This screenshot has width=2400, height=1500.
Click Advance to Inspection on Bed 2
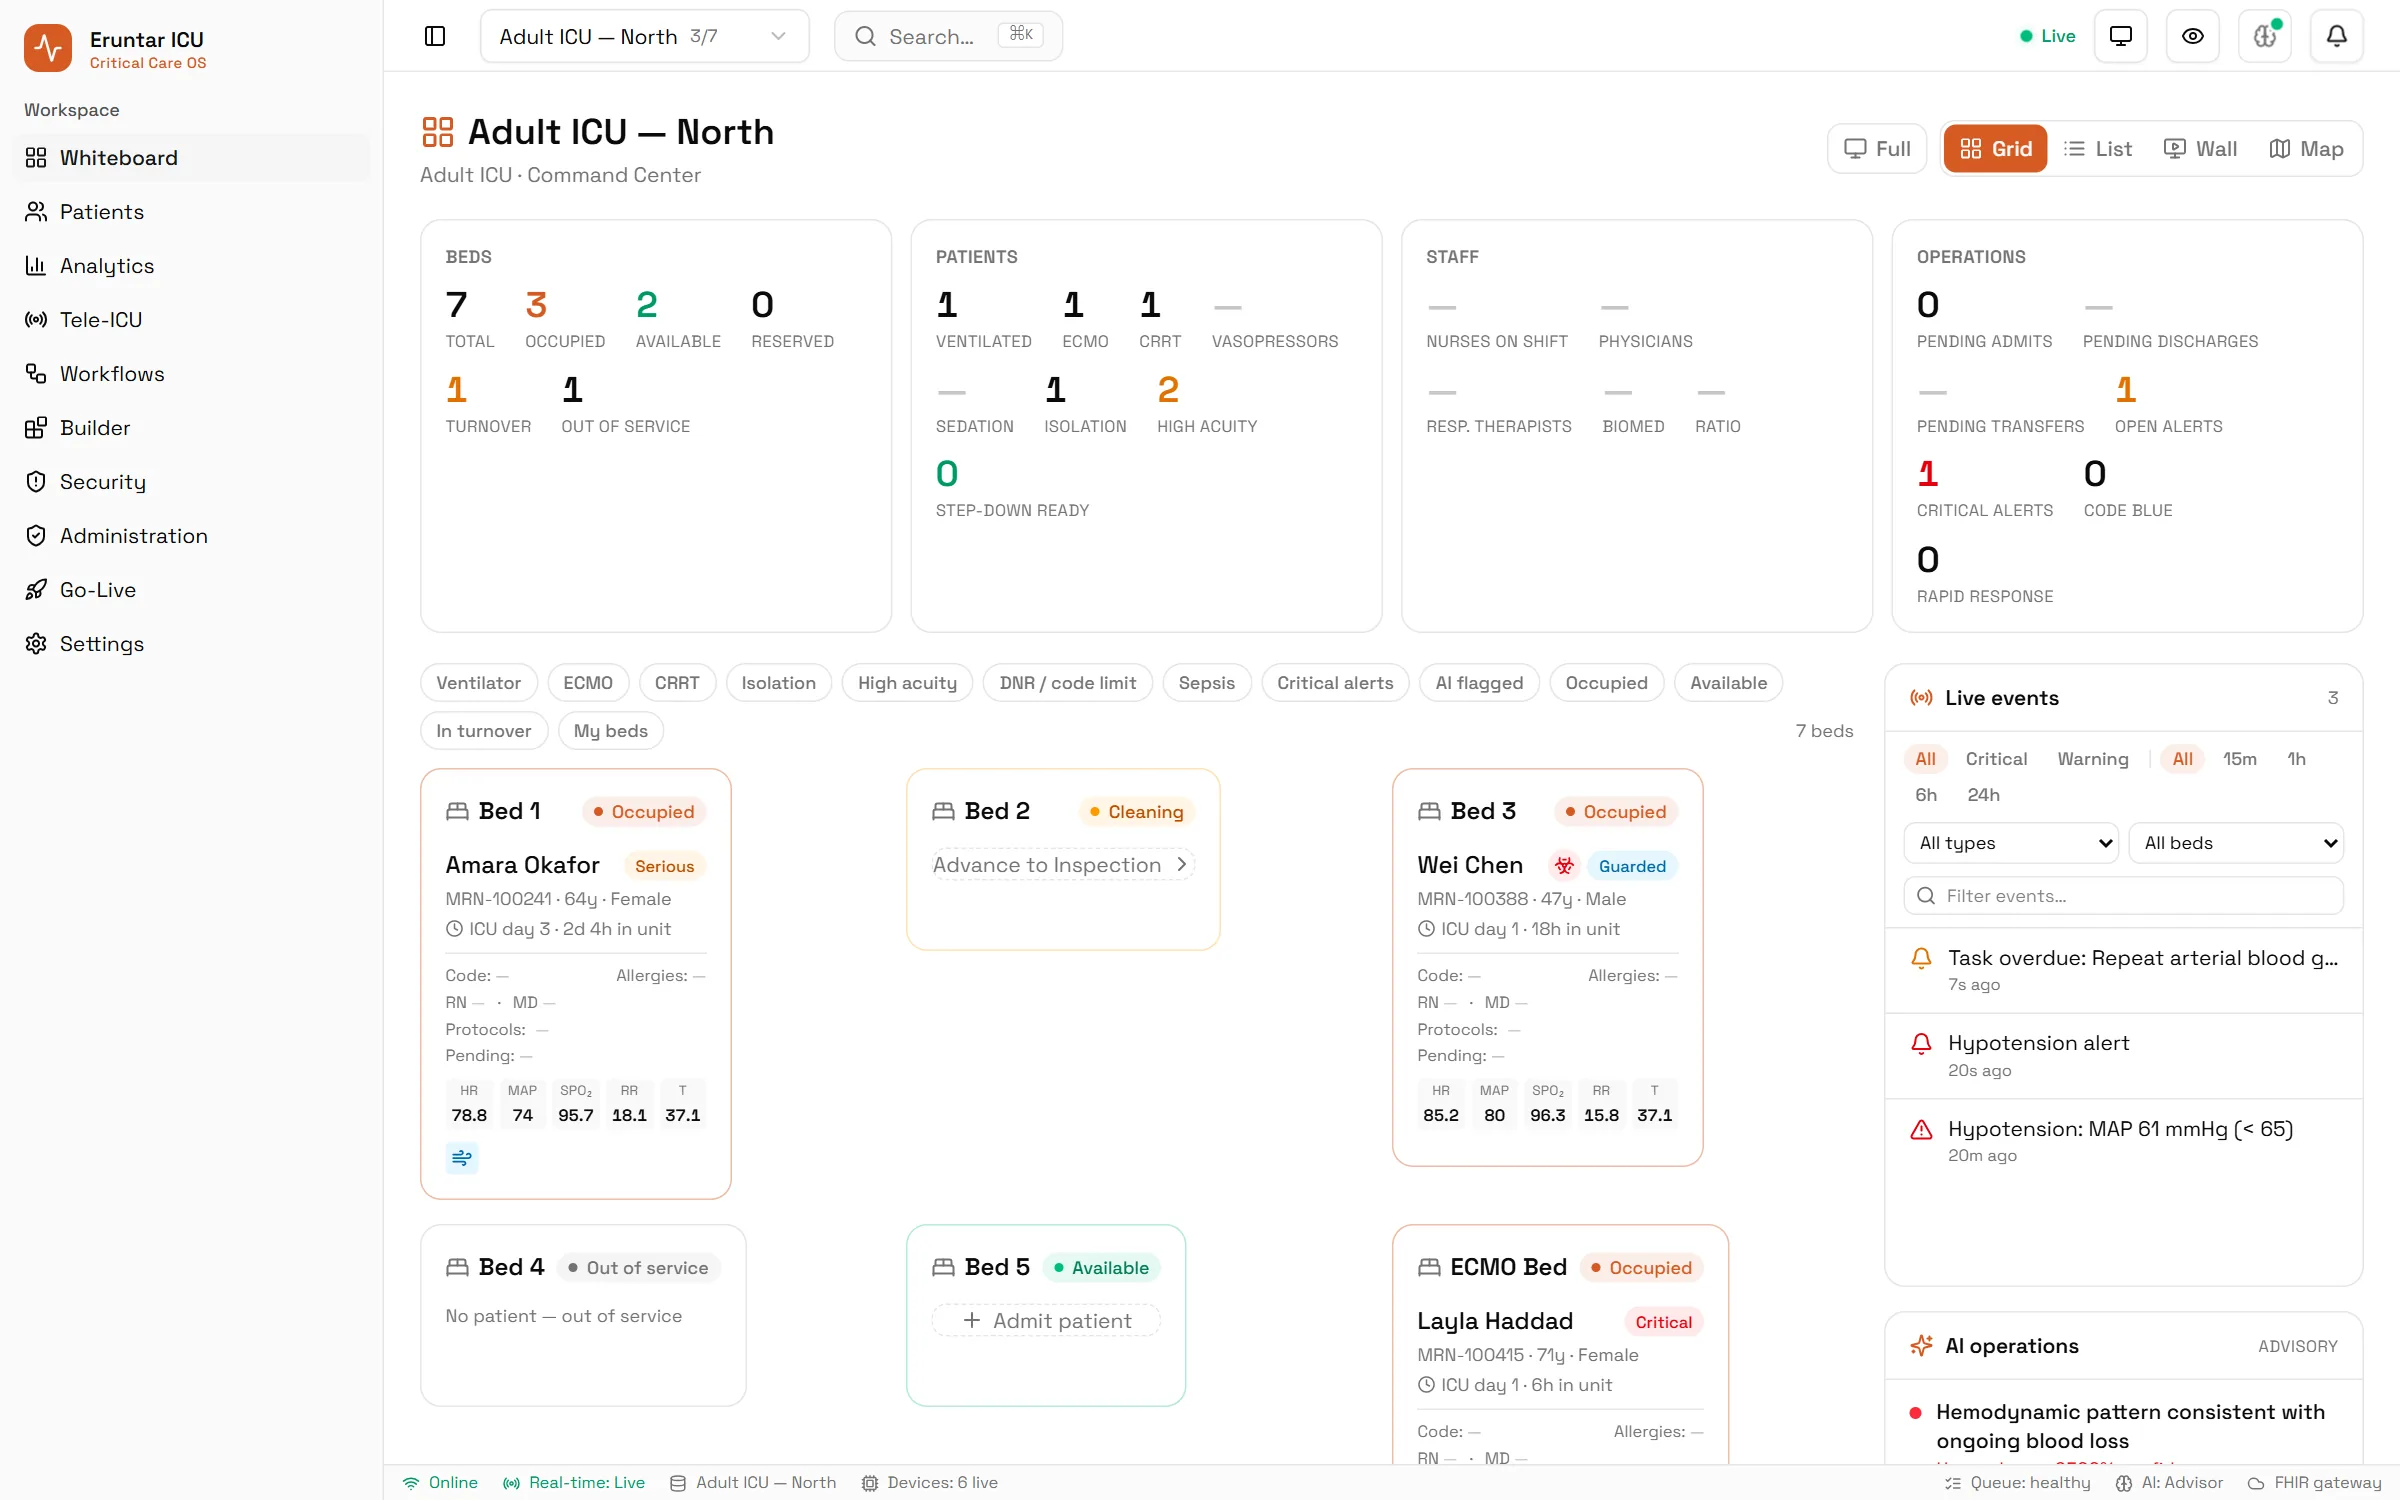pyautogui.click(x=1062, y=865)
